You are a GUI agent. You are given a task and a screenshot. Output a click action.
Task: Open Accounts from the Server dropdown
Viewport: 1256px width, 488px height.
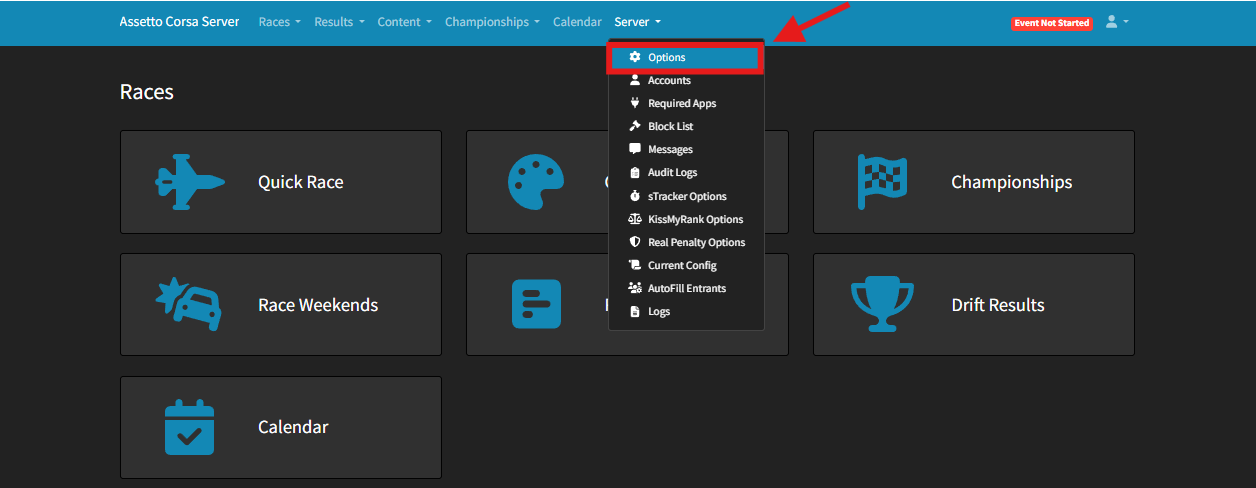[x=686, y=81]
